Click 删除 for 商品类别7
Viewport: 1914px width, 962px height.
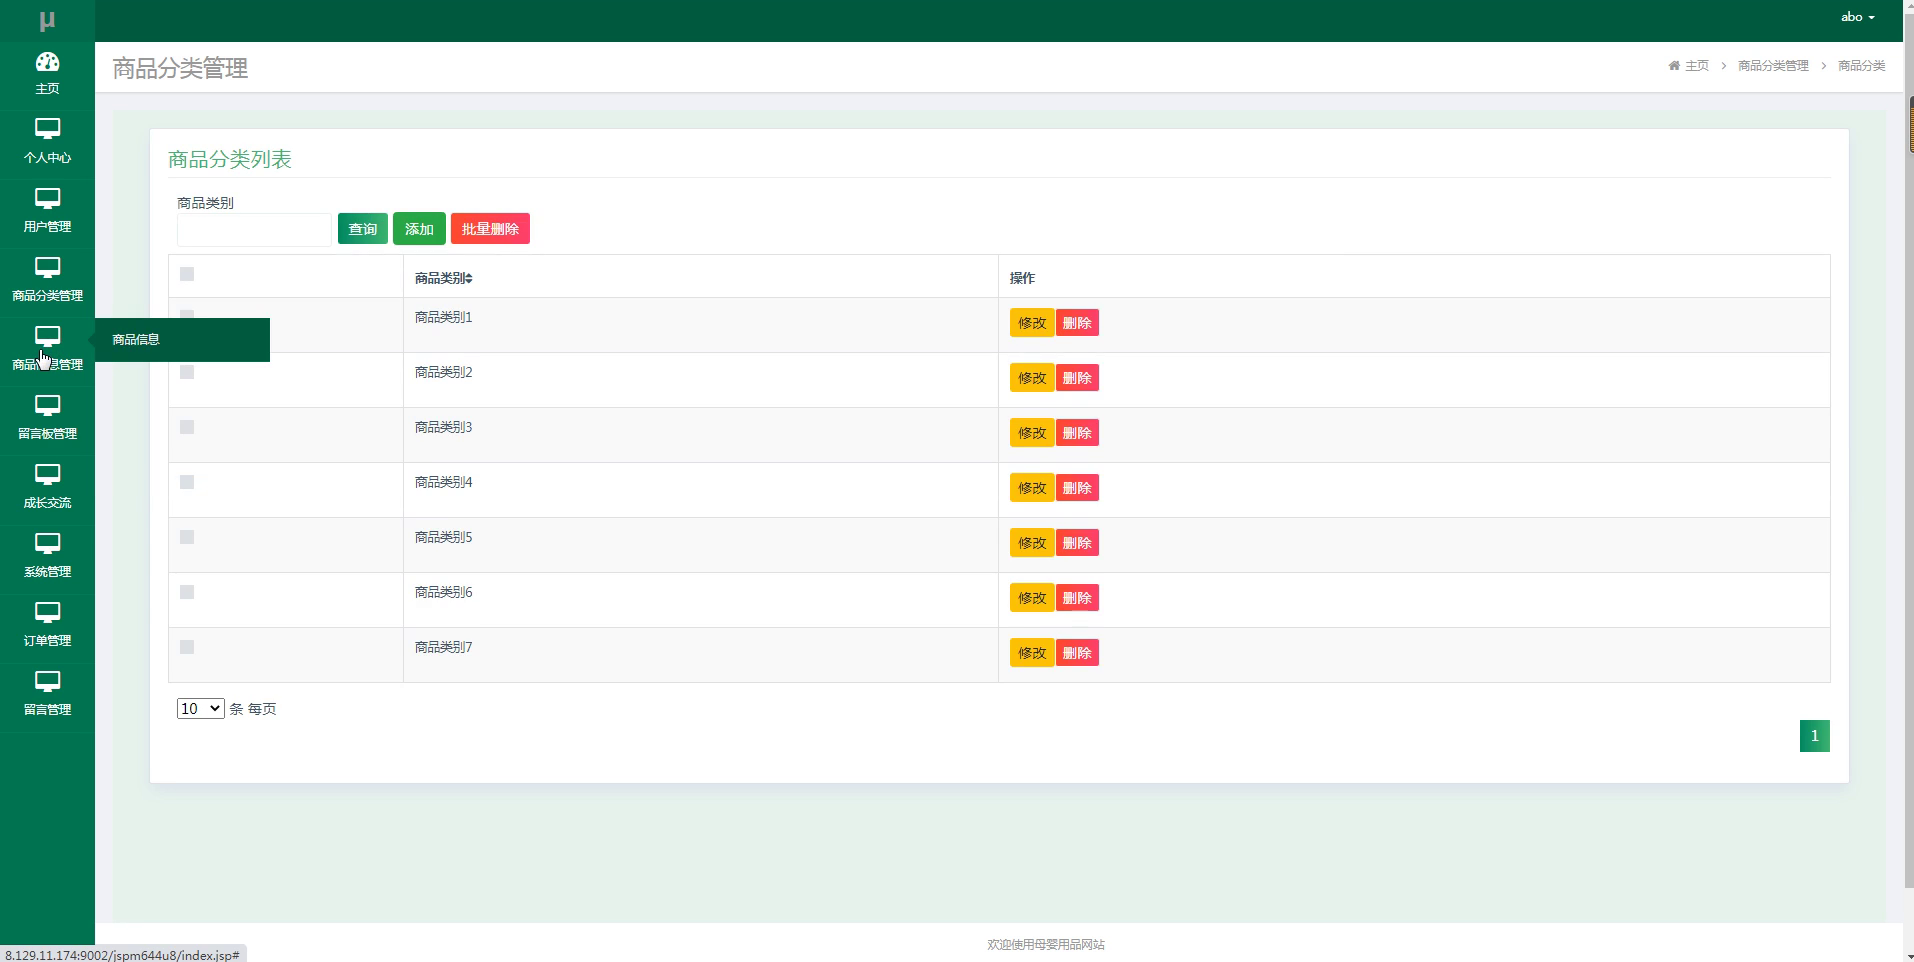click(x=1077, y=653)
